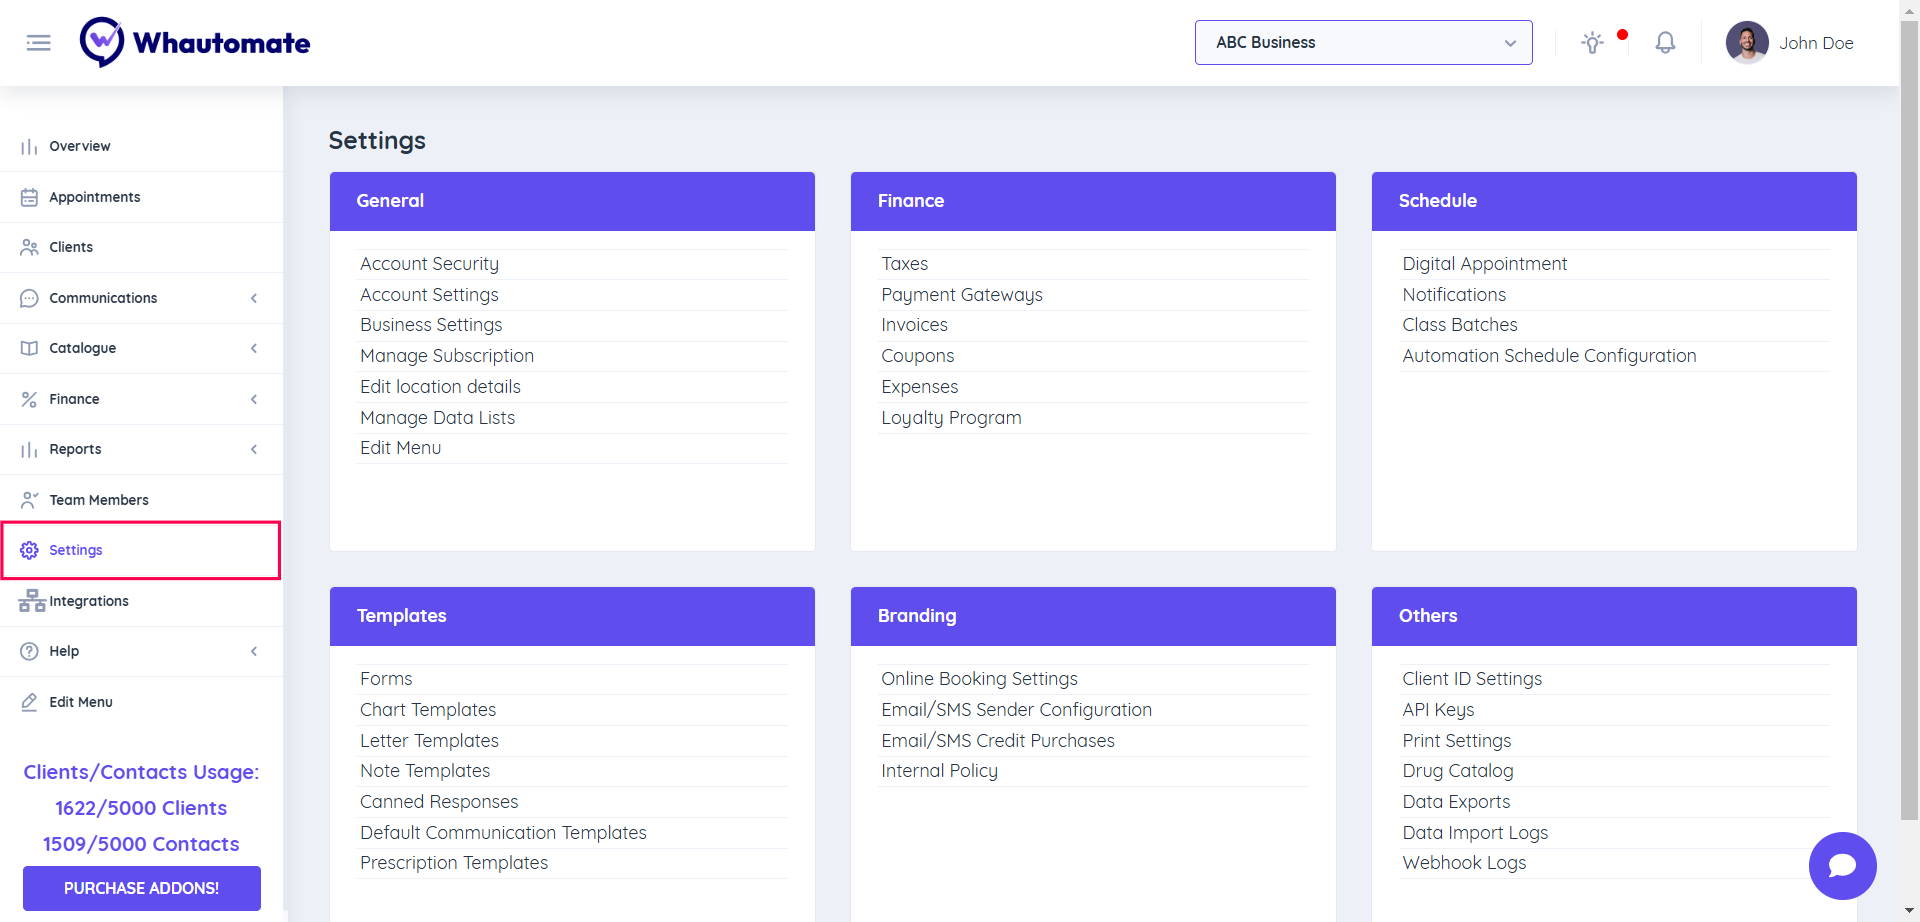
Task: Select the Appointments calendar icon
Action: click(30, 197)
